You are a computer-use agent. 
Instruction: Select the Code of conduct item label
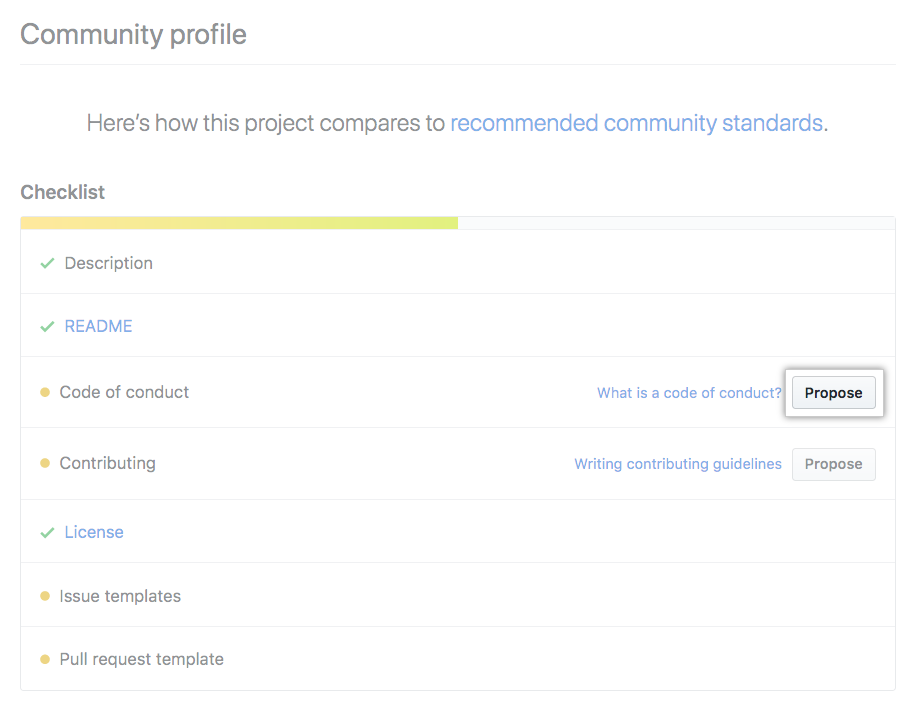(x=124, y=393)
